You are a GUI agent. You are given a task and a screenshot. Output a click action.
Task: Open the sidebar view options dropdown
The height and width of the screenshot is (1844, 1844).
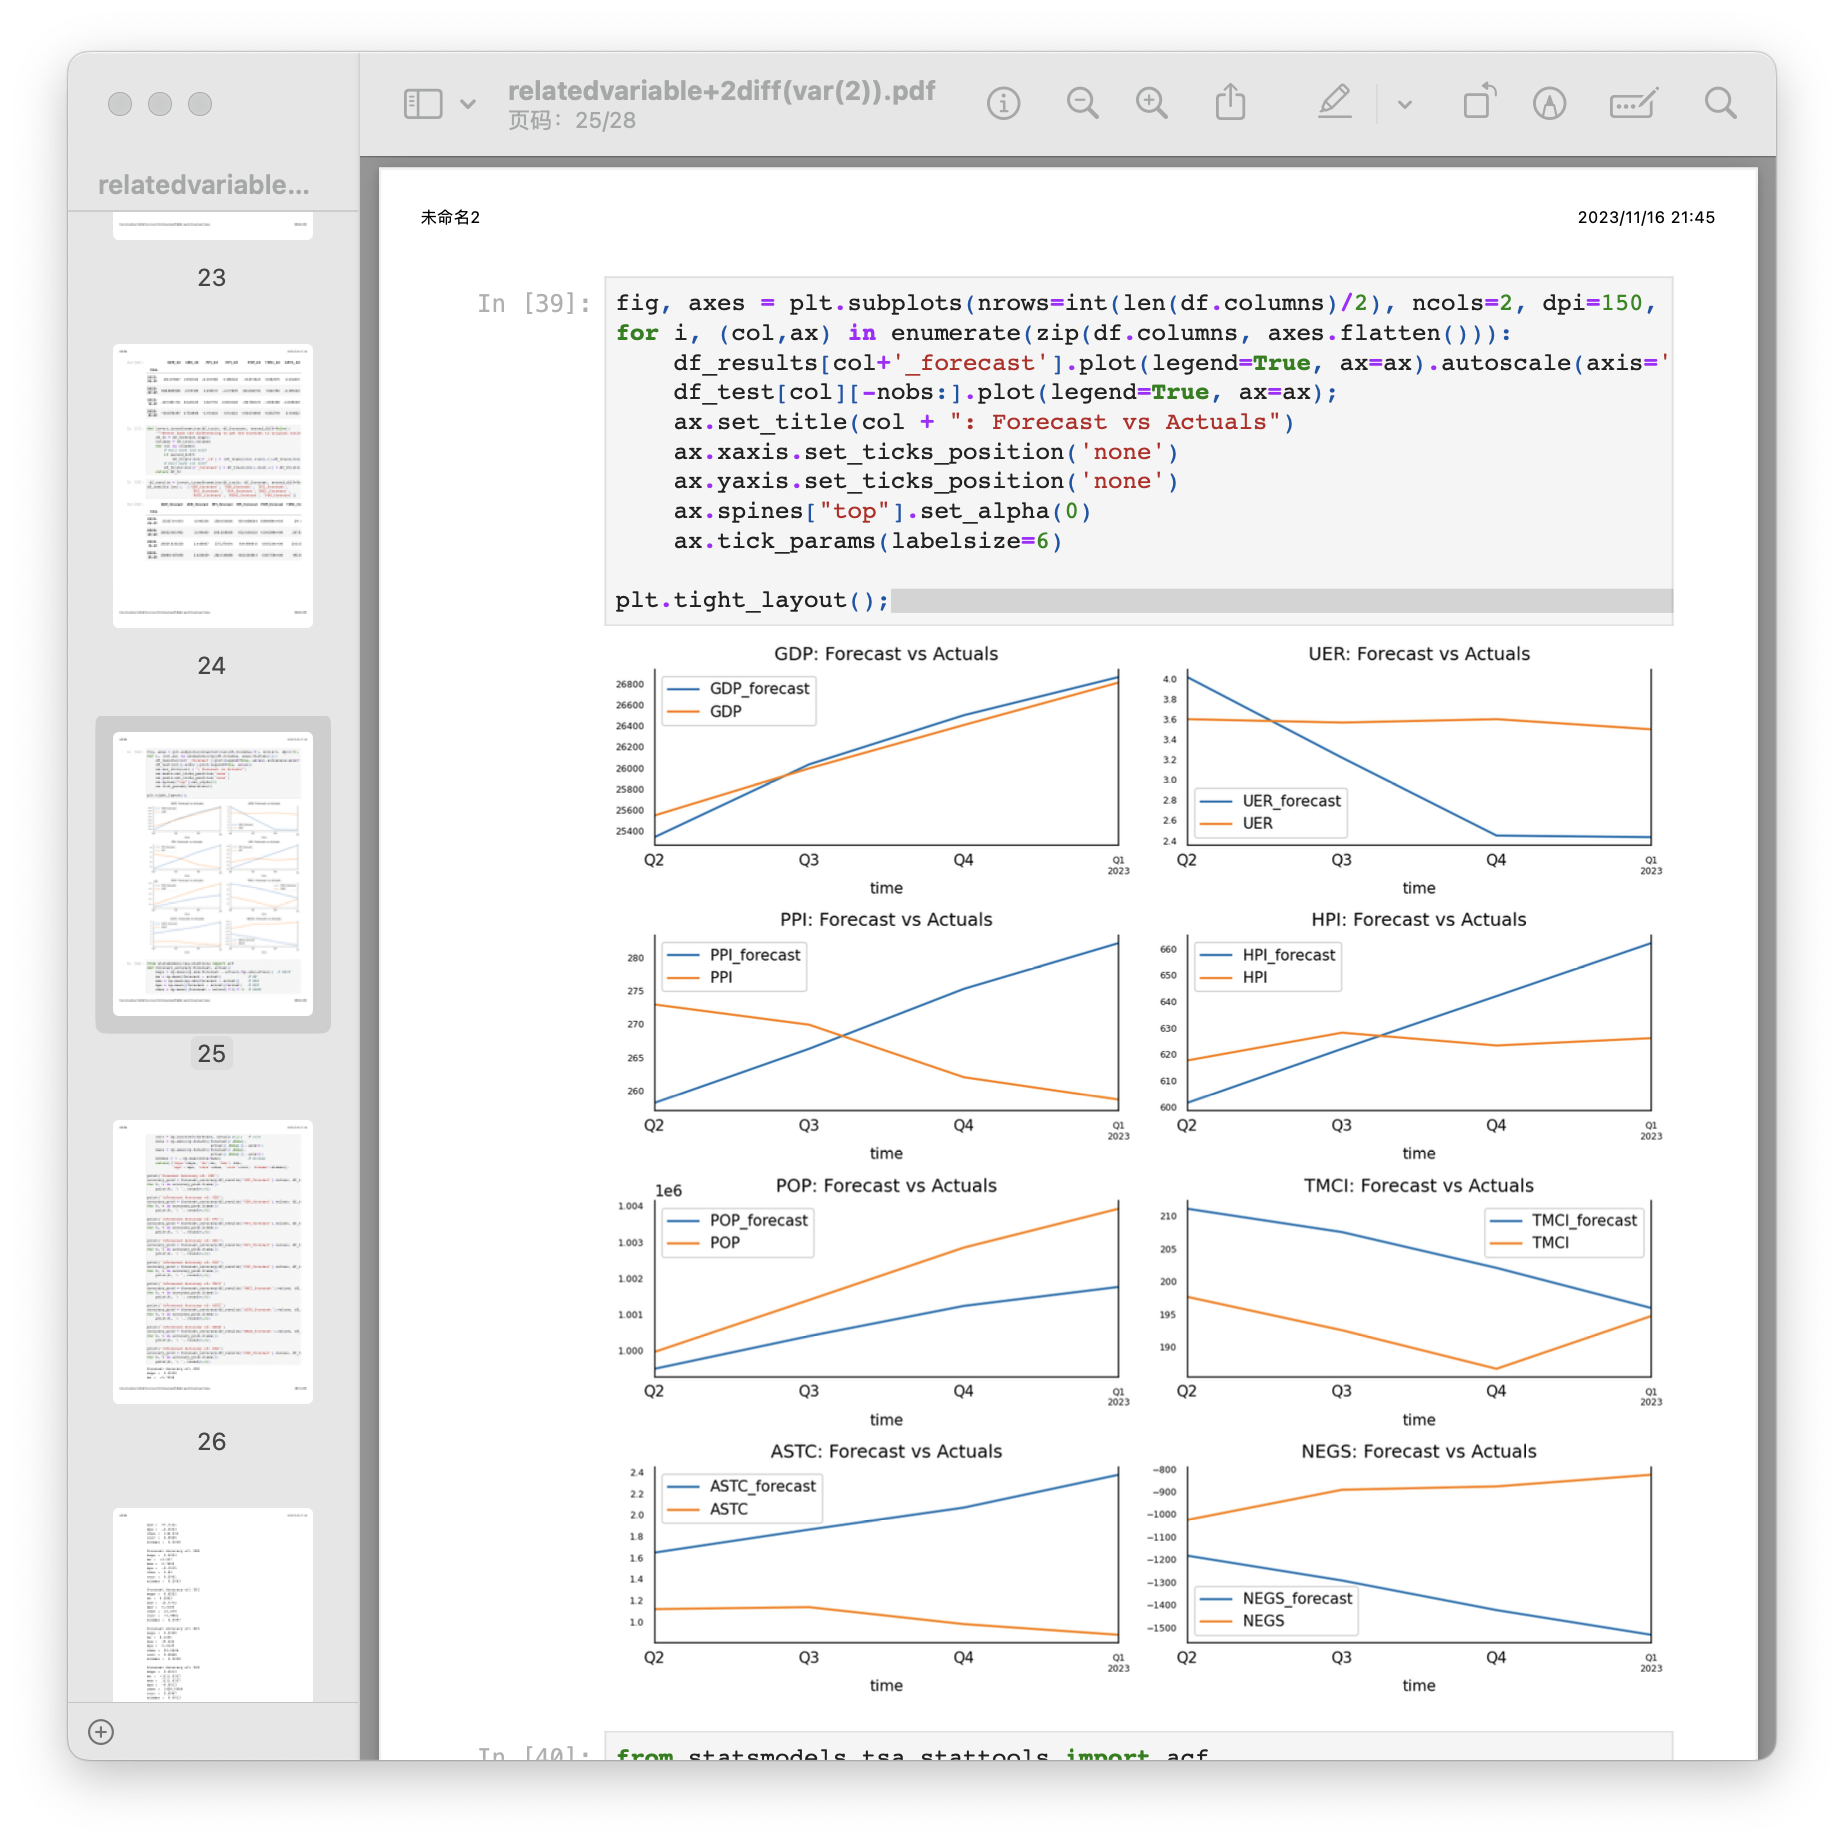tap(468, 104)
